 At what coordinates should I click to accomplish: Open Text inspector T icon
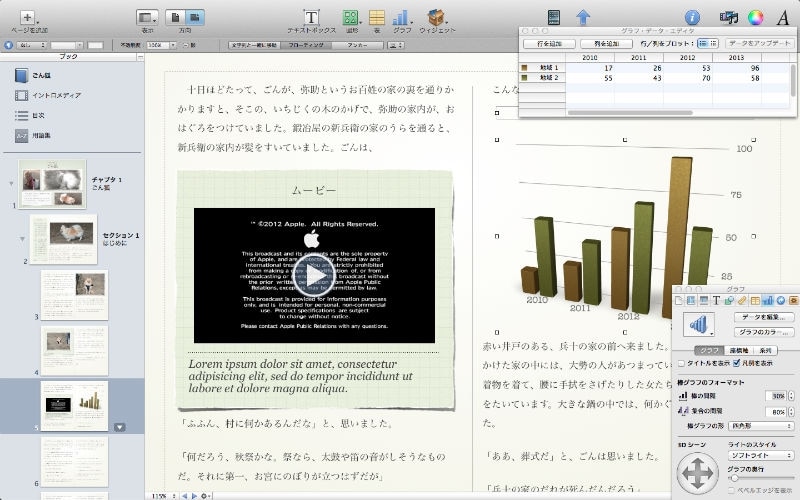(x=716, y=301)
